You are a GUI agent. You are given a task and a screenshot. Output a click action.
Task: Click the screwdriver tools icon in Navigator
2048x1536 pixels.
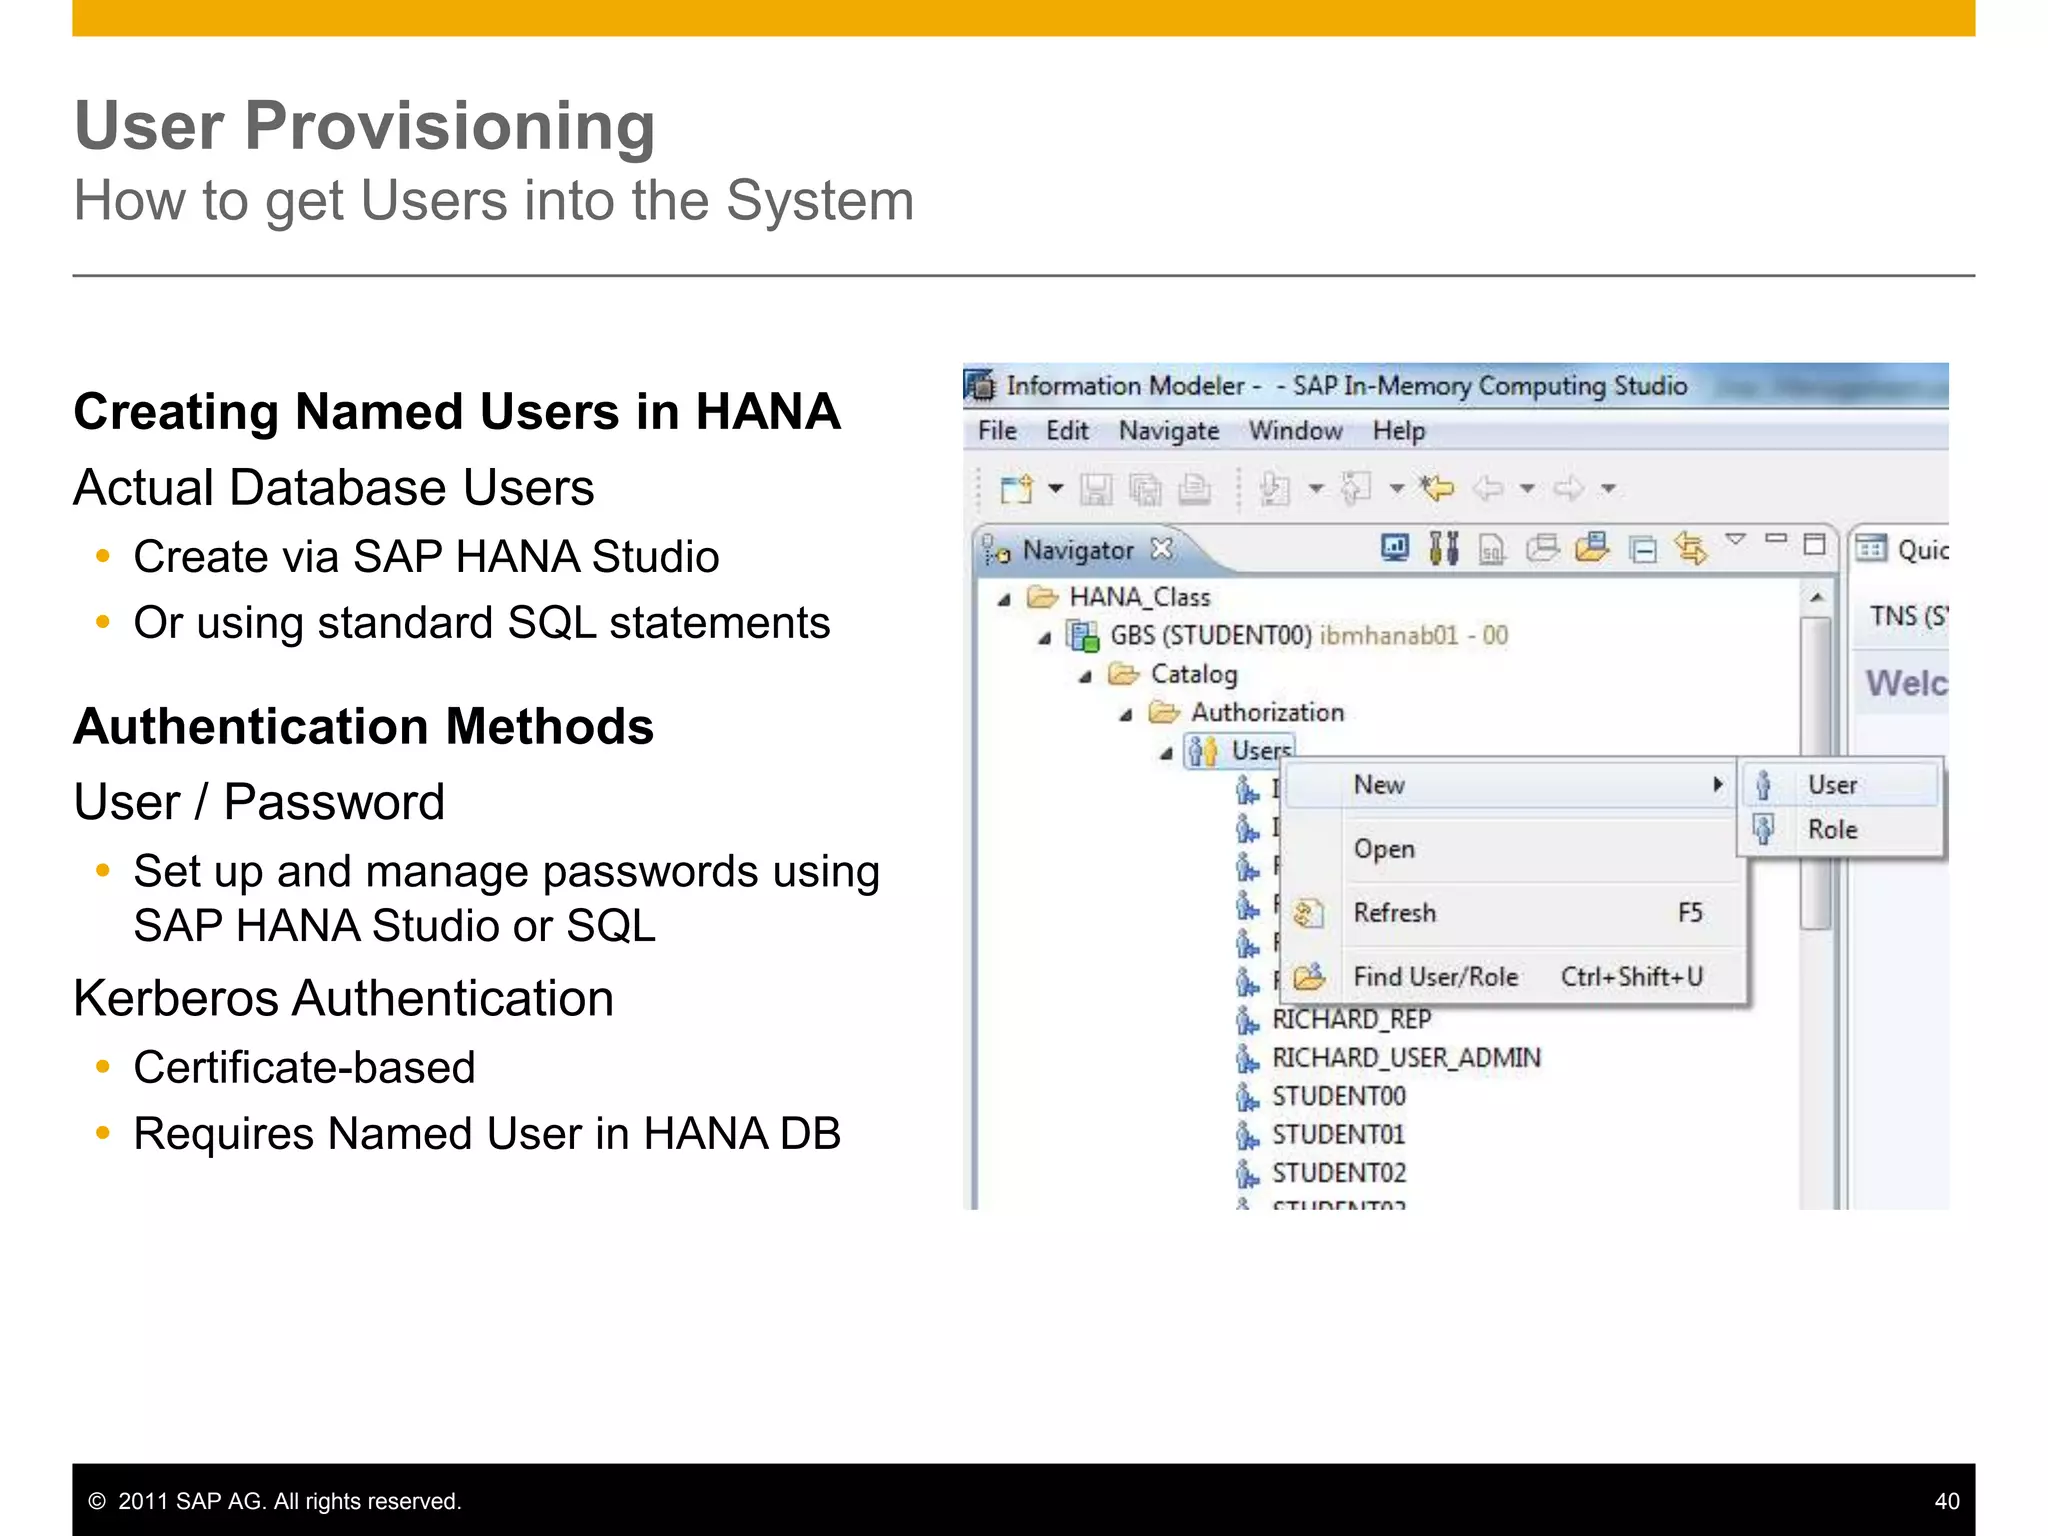[x=1443, y=548]
